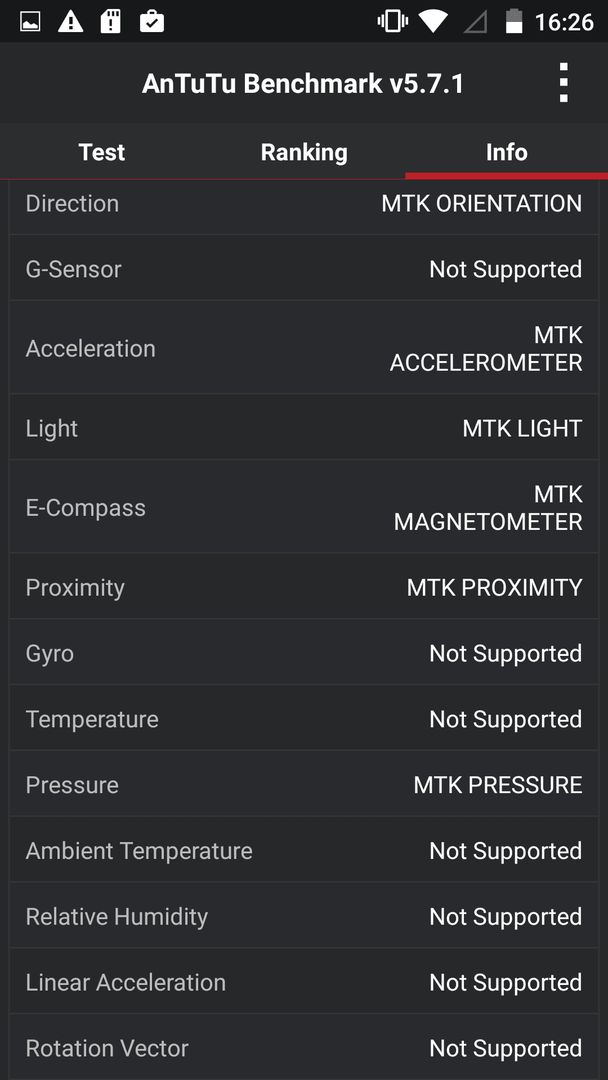This screenshot has width=608, height=1080.
Task: Open the three-dot overflow menu
Action: [x=563, y=83]
